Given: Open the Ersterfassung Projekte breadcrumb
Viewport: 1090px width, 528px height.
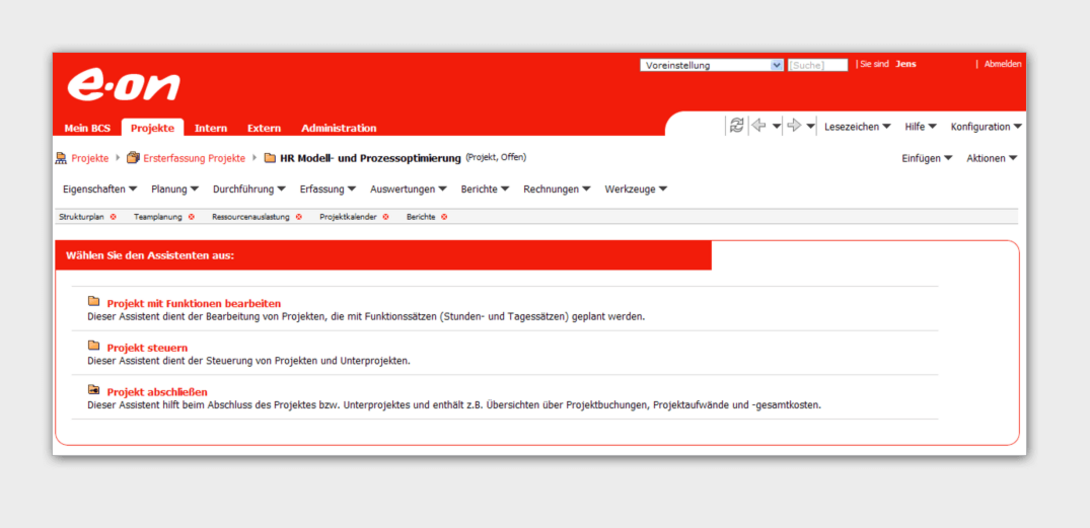Looking at the screenshot, I should click(x=194, y=158).
